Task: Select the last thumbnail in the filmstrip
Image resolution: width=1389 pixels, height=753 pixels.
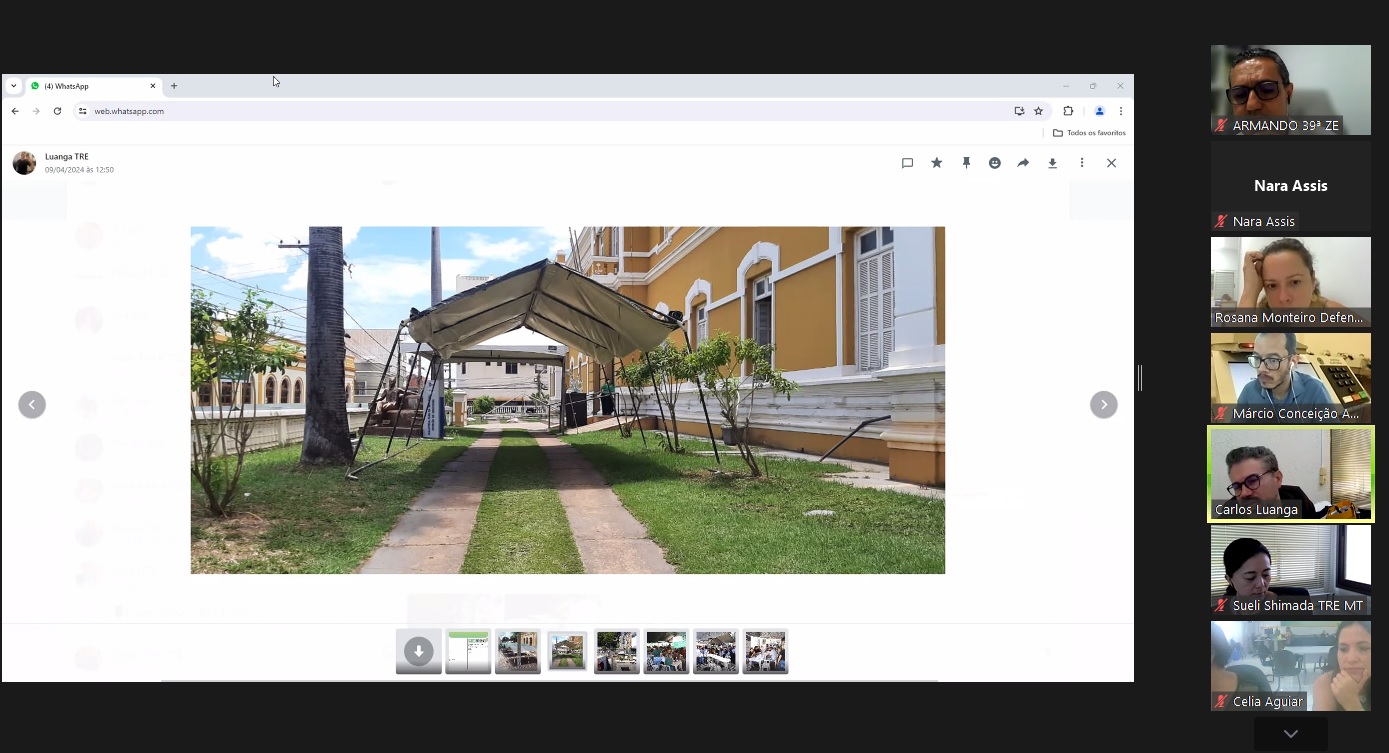Action: [765, 652]
